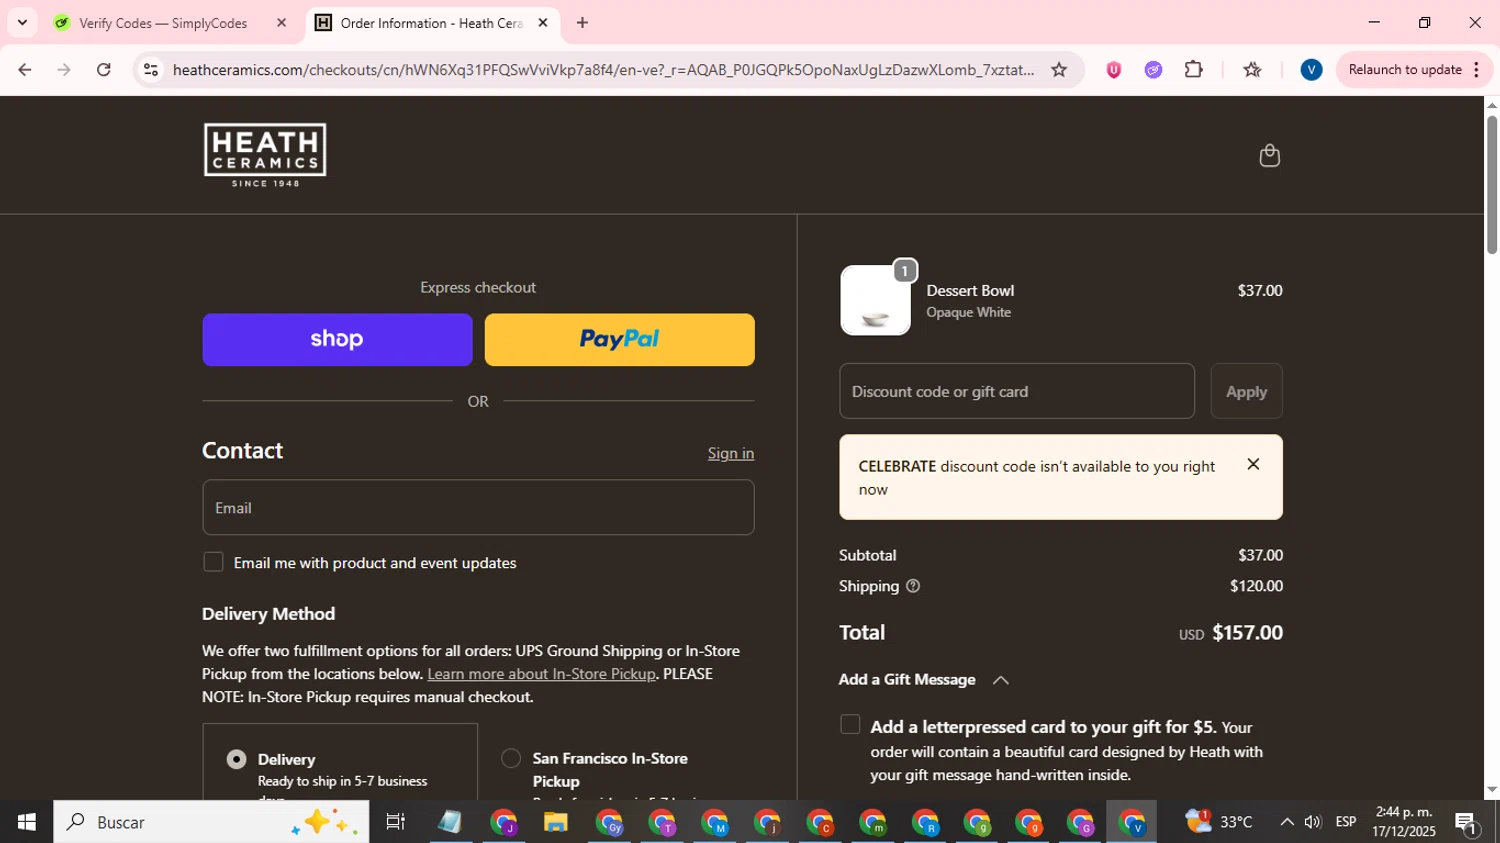
Task: Open the Chrome profile V avatar
Action: (x=1311, y=70)
